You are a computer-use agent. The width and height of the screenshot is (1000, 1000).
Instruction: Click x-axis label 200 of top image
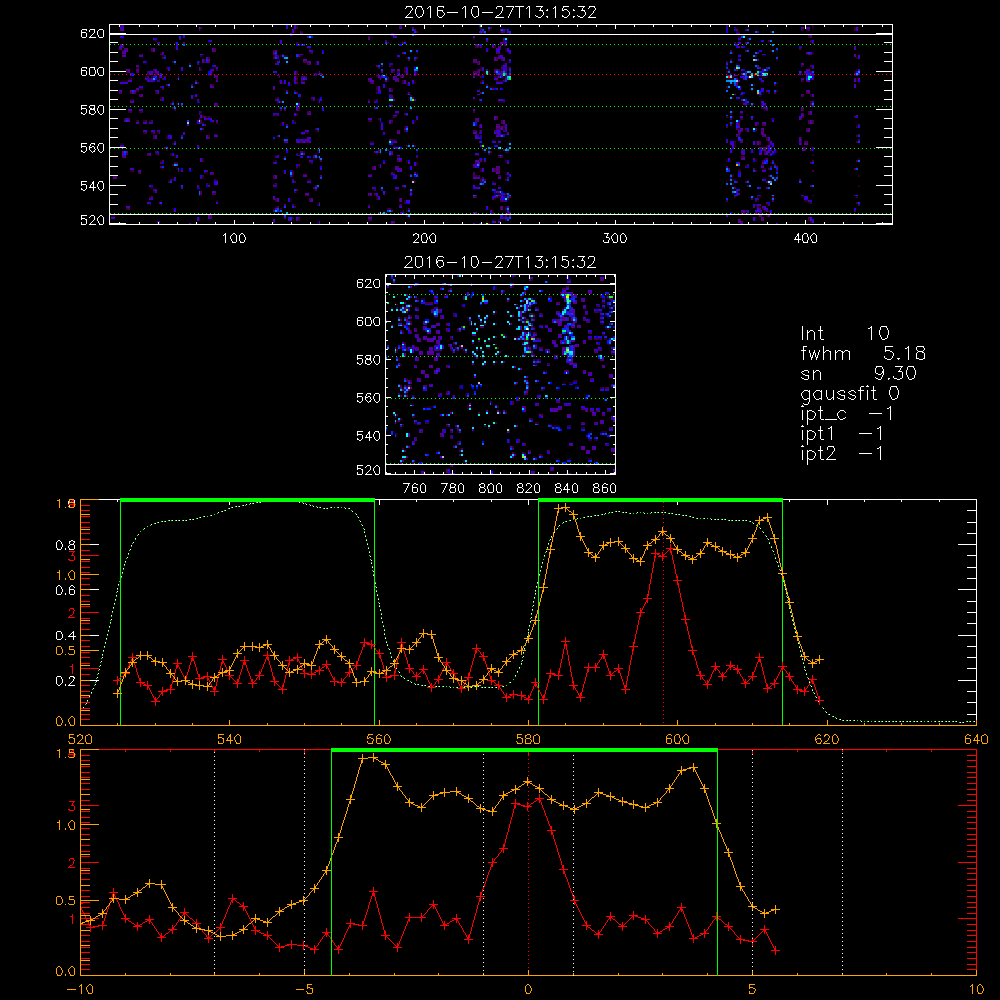(x=424, y=239)
